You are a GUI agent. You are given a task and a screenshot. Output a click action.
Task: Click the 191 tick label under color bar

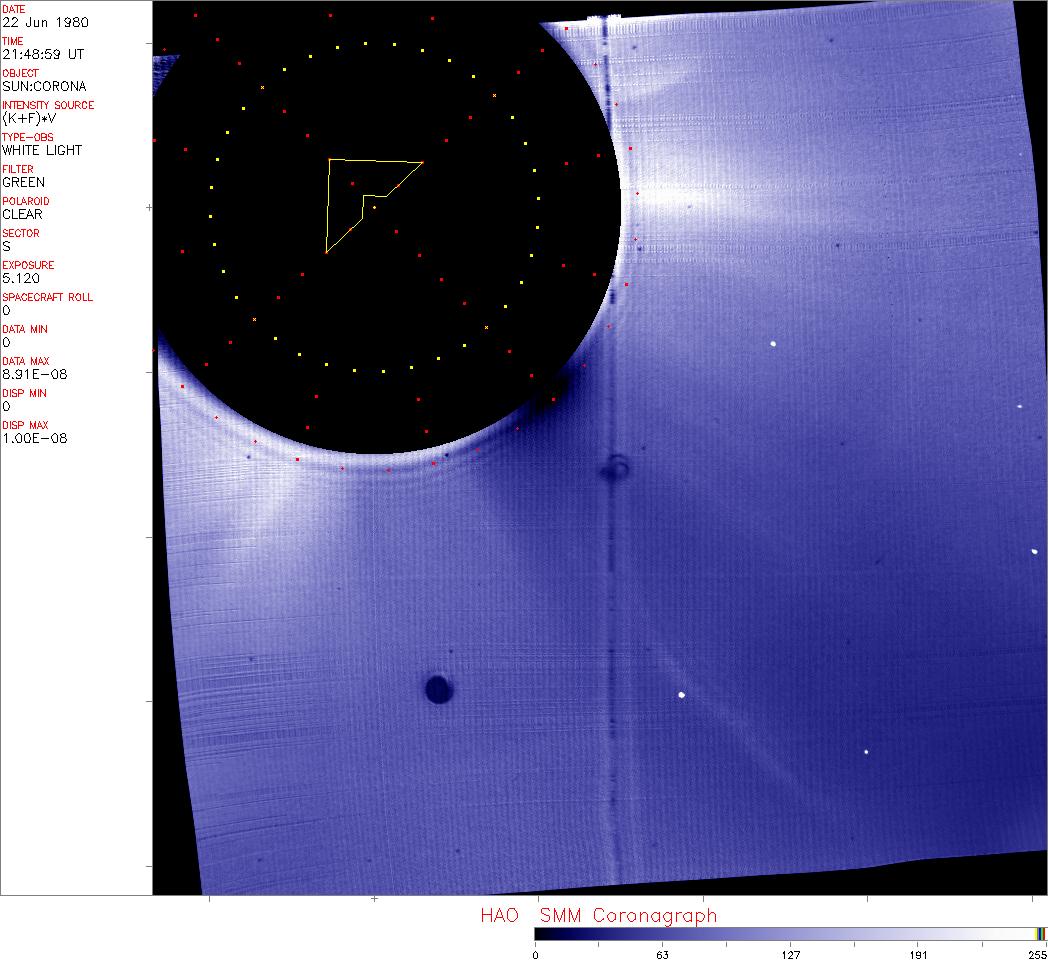918,954
